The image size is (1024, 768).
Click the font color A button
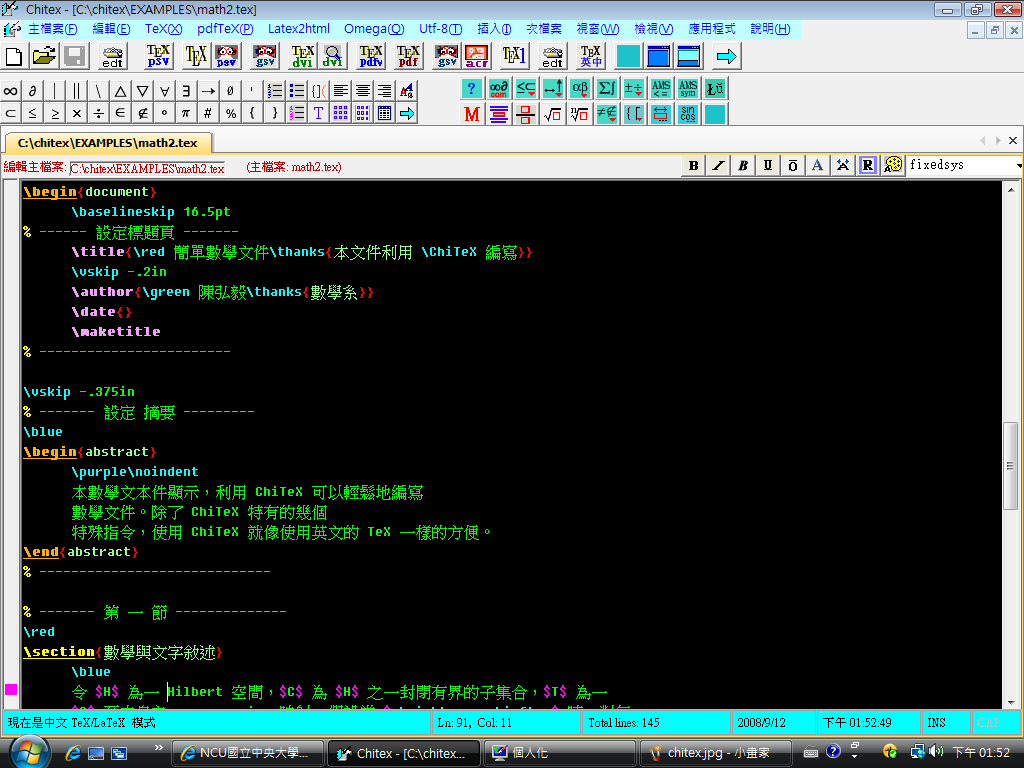click(x=818, y=165)
